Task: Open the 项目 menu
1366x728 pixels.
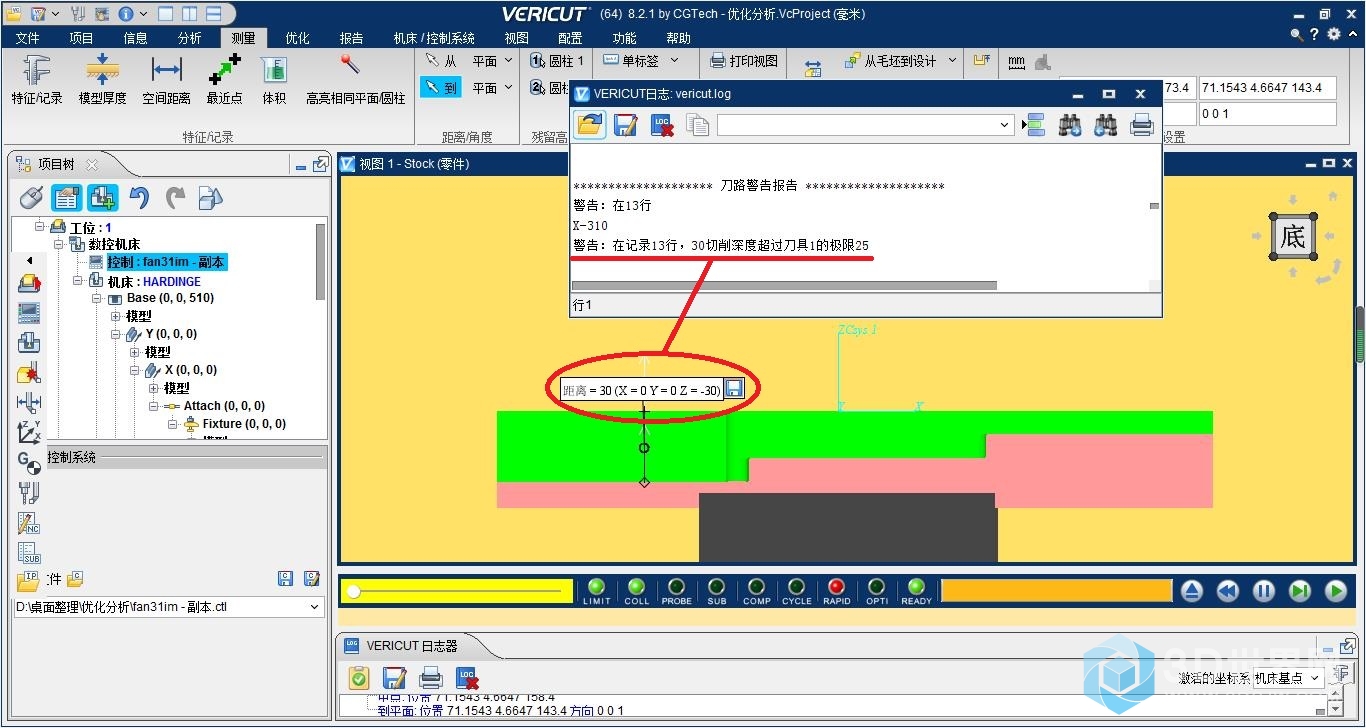Action: (x=81, y=38)
